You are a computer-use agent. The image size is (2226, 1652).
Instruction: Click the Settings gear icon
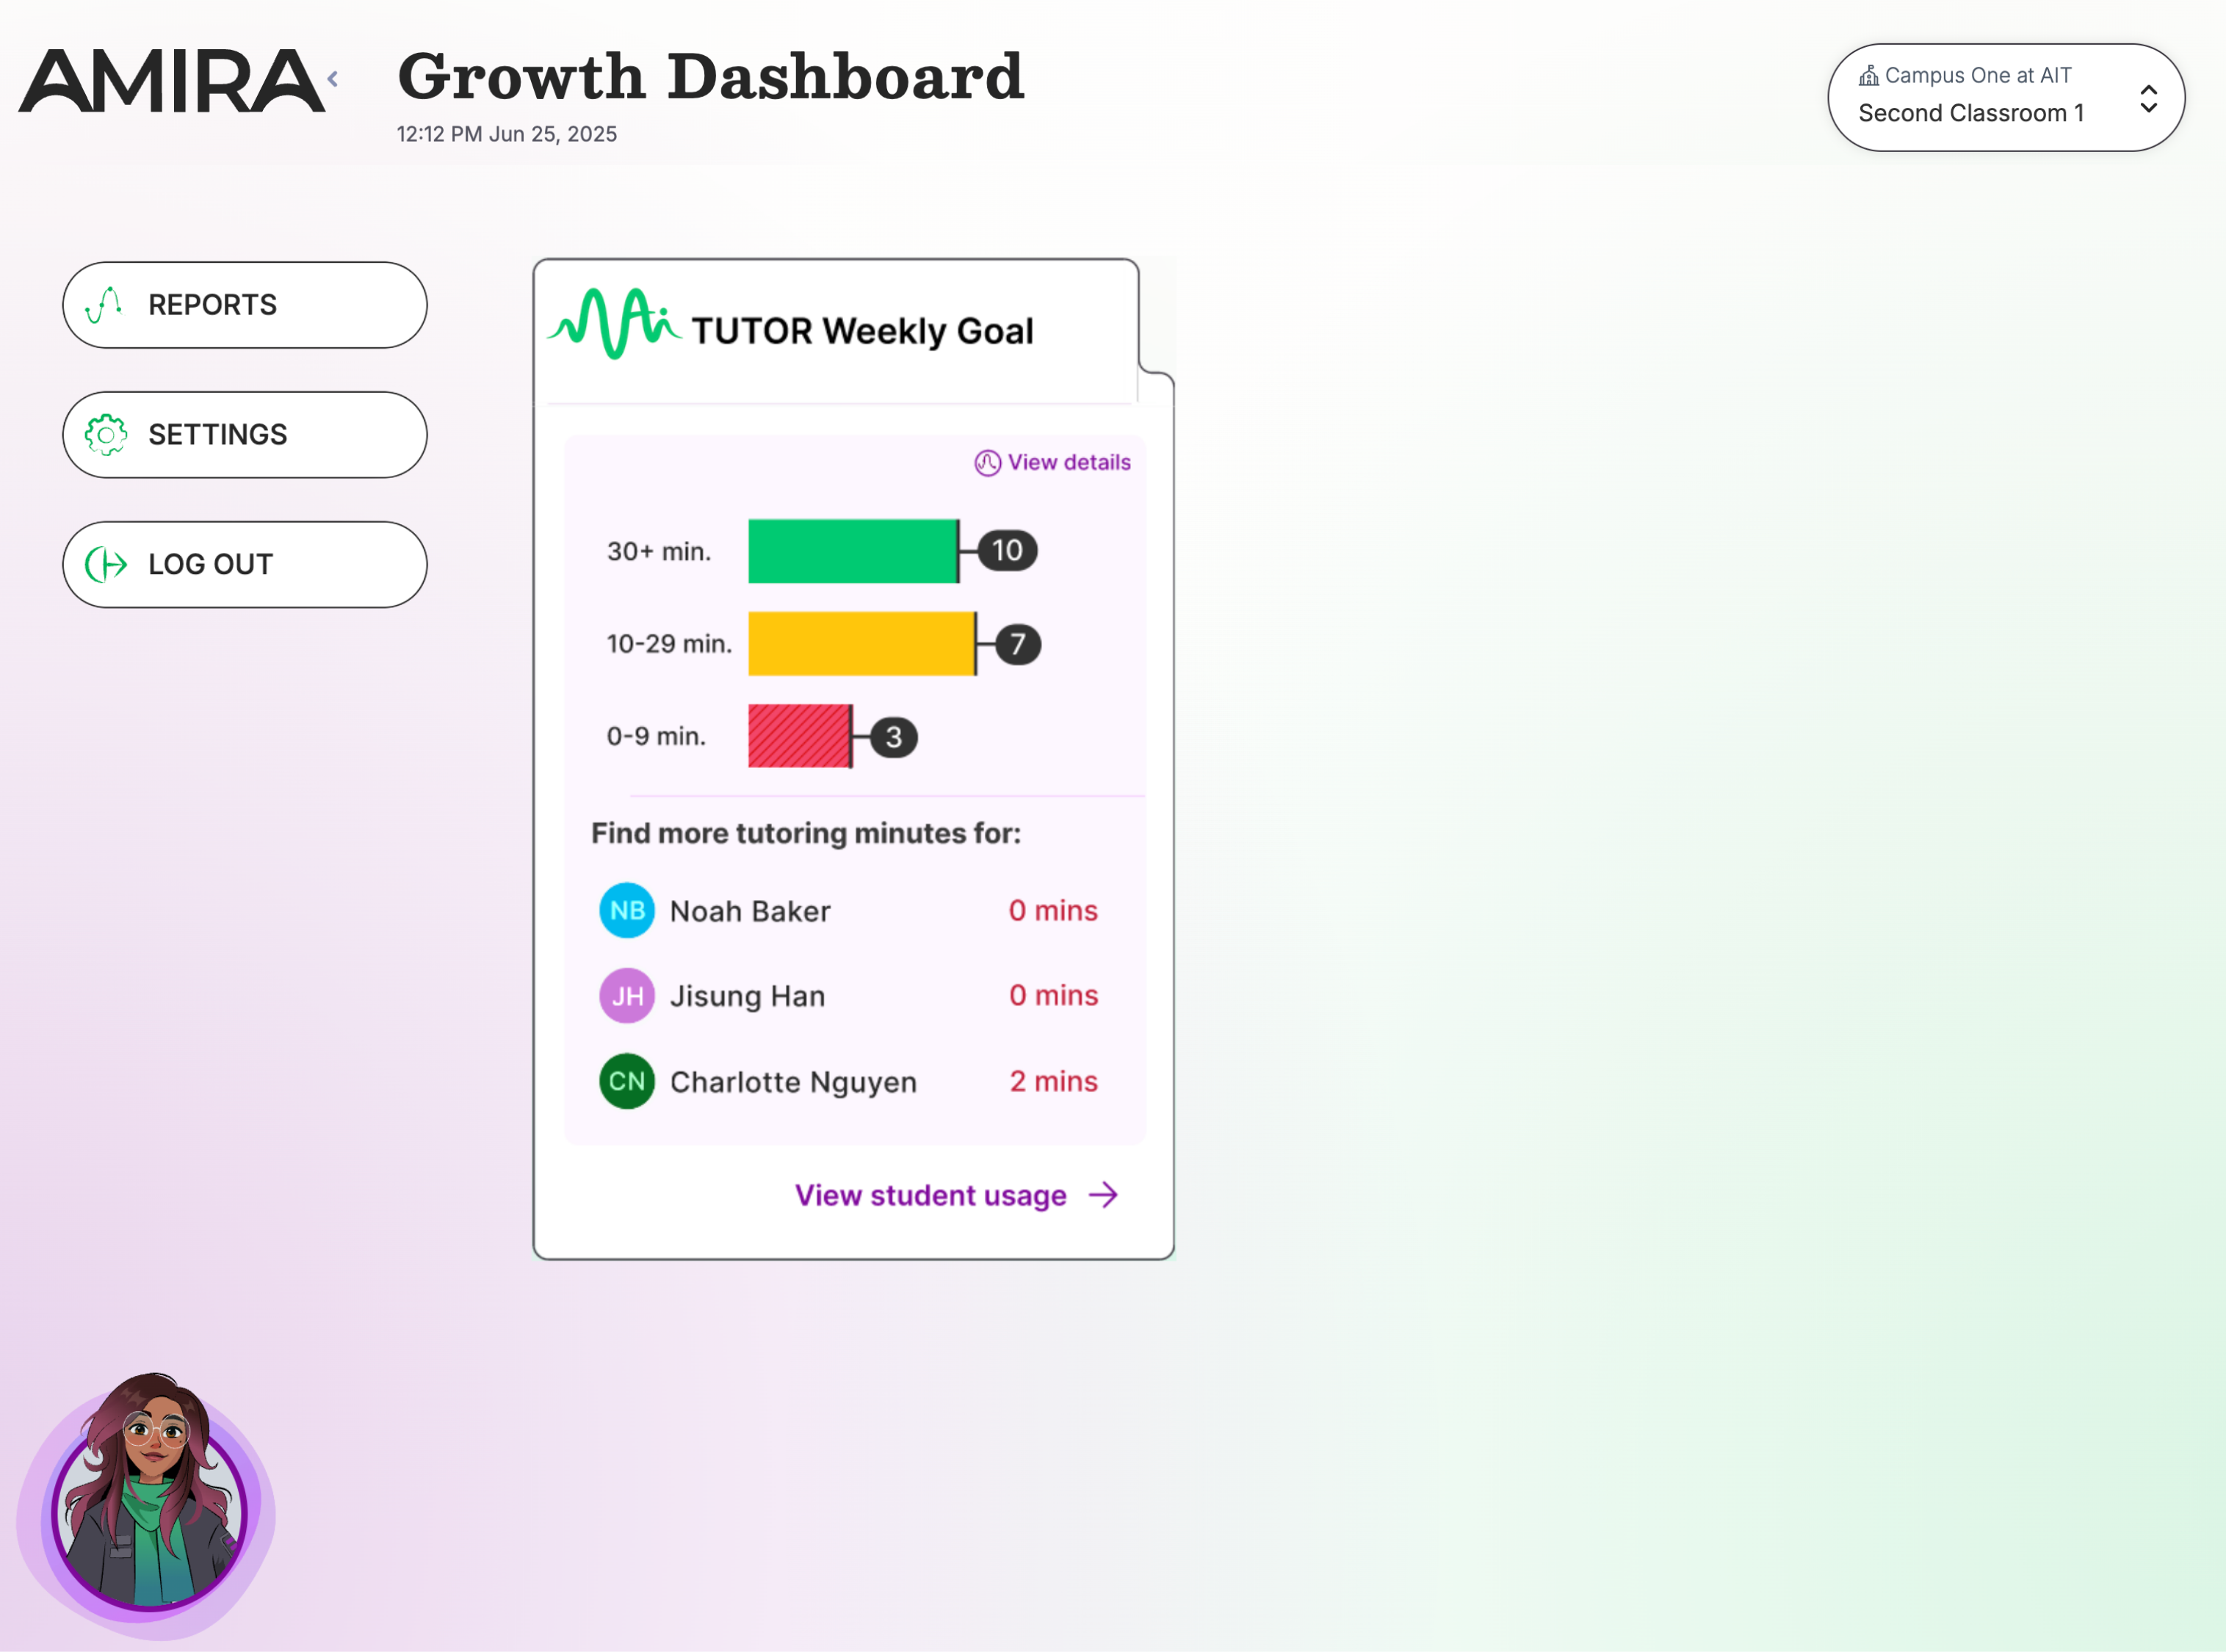pyautogui.click(x=106, y=435)
